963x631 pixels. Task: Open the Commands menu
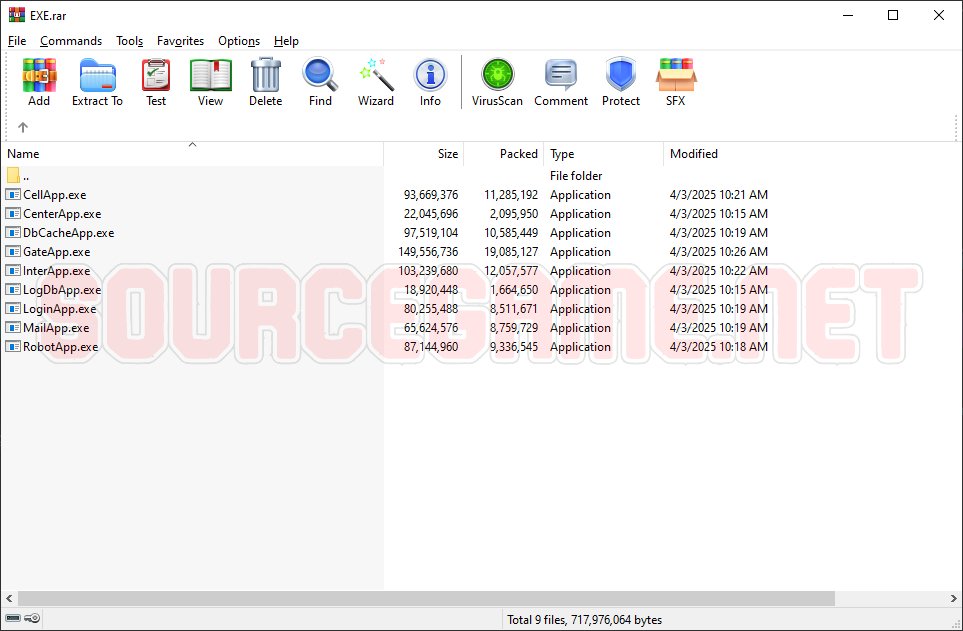point(71,41)
